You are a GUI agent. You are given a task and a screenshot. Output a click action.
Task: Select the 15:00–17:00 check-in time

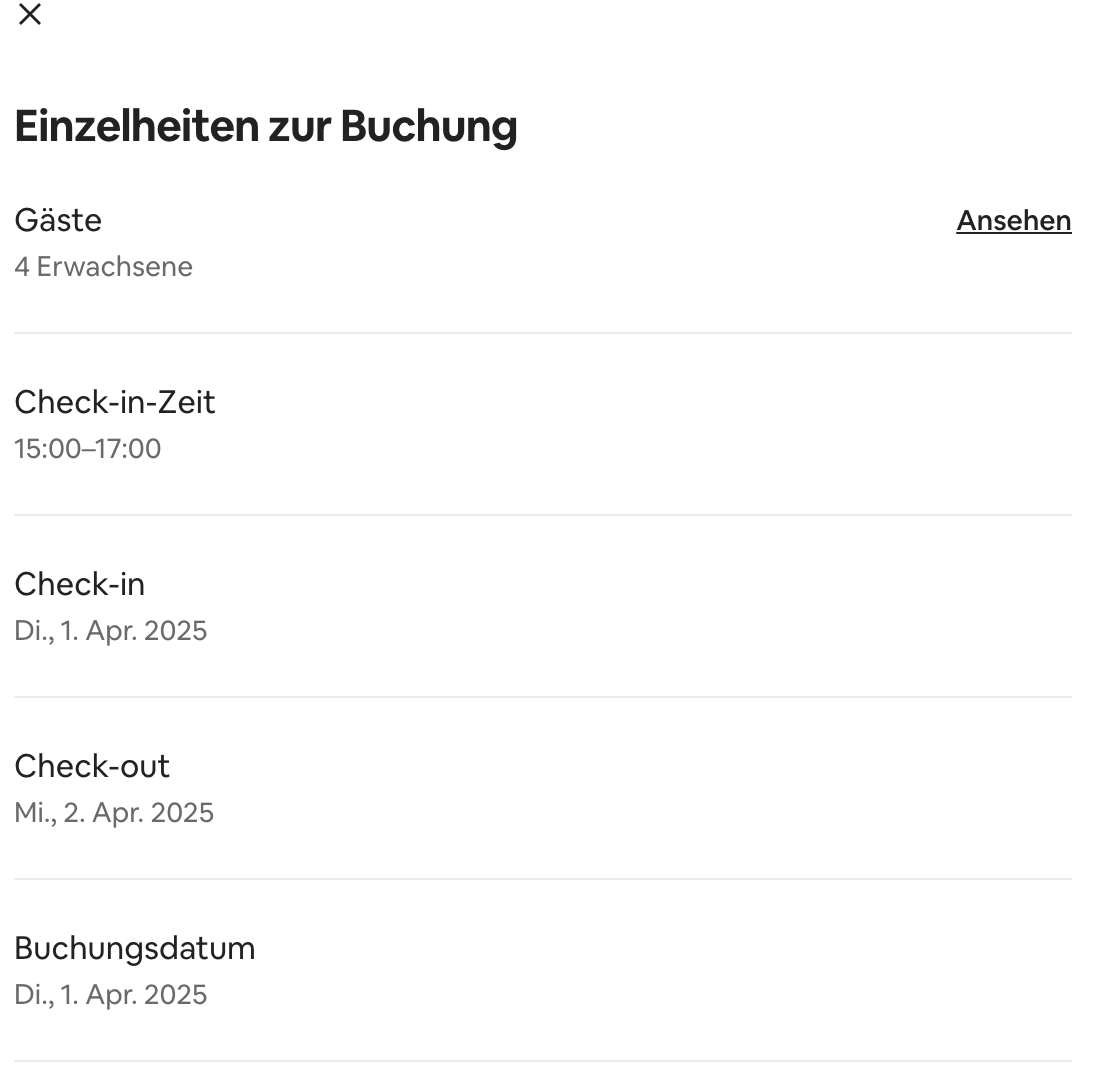[87, 449]
